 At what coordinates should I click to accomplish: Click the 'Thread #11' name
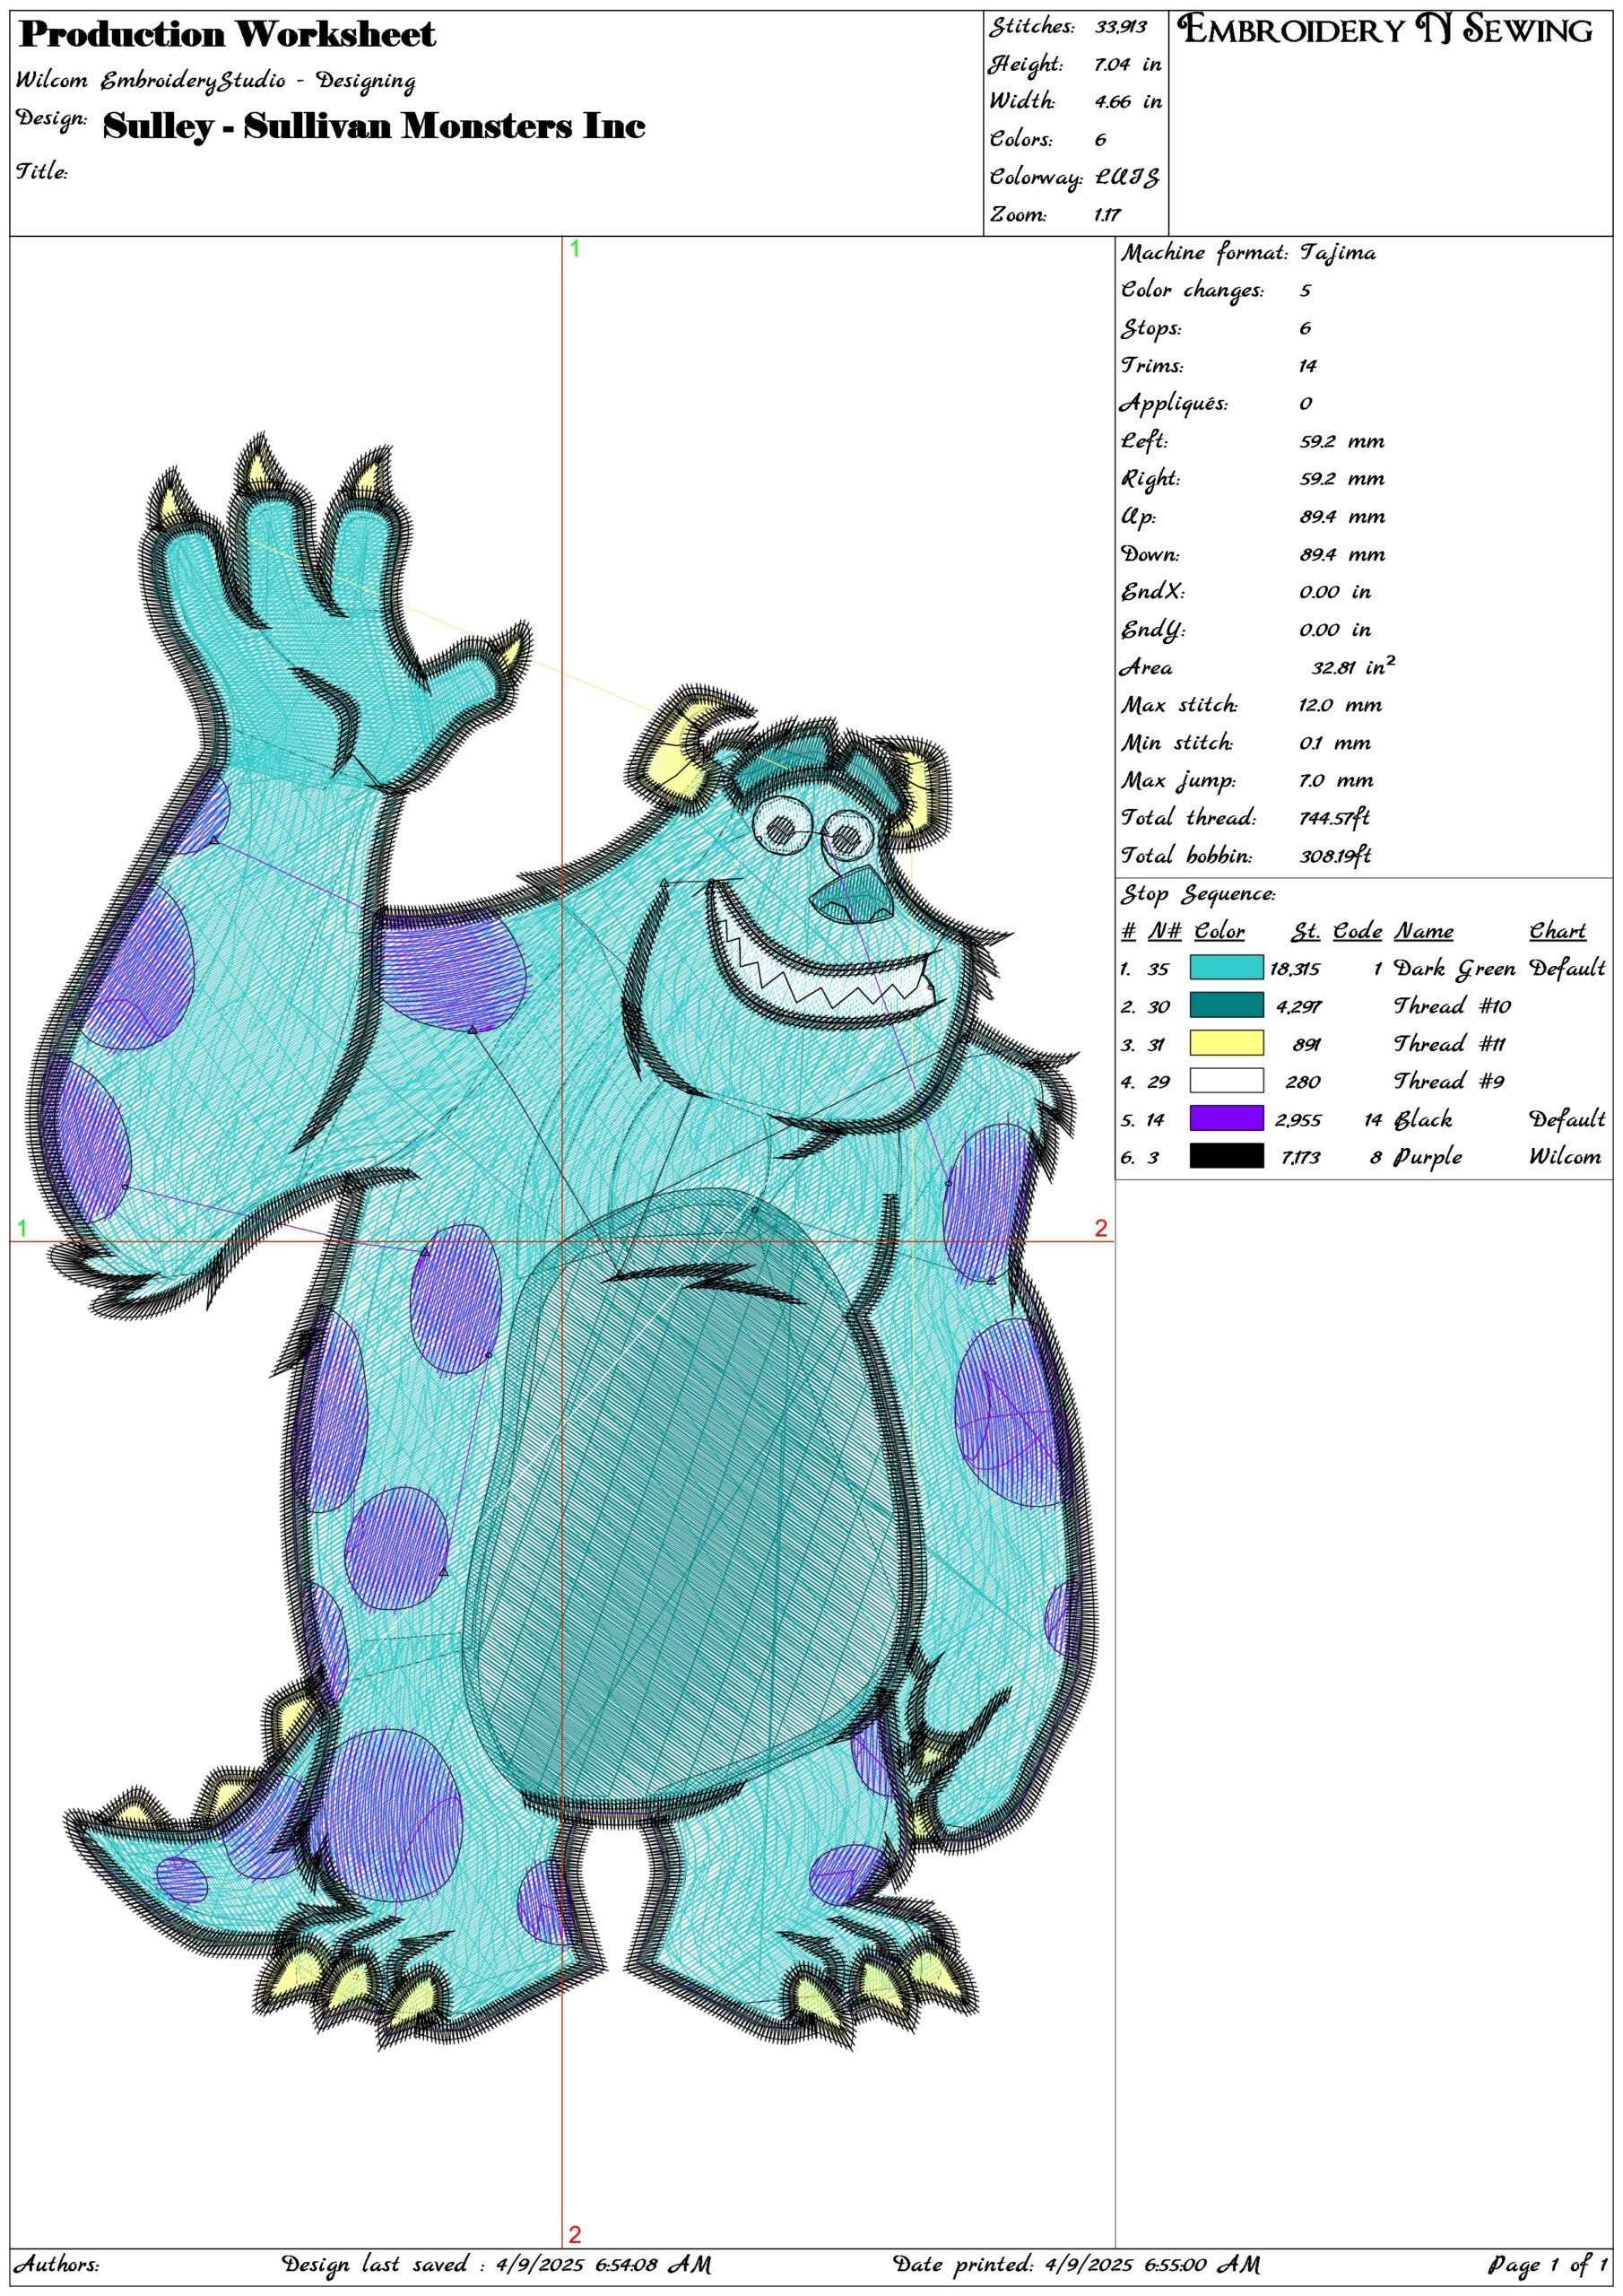pos(1449,1044)
